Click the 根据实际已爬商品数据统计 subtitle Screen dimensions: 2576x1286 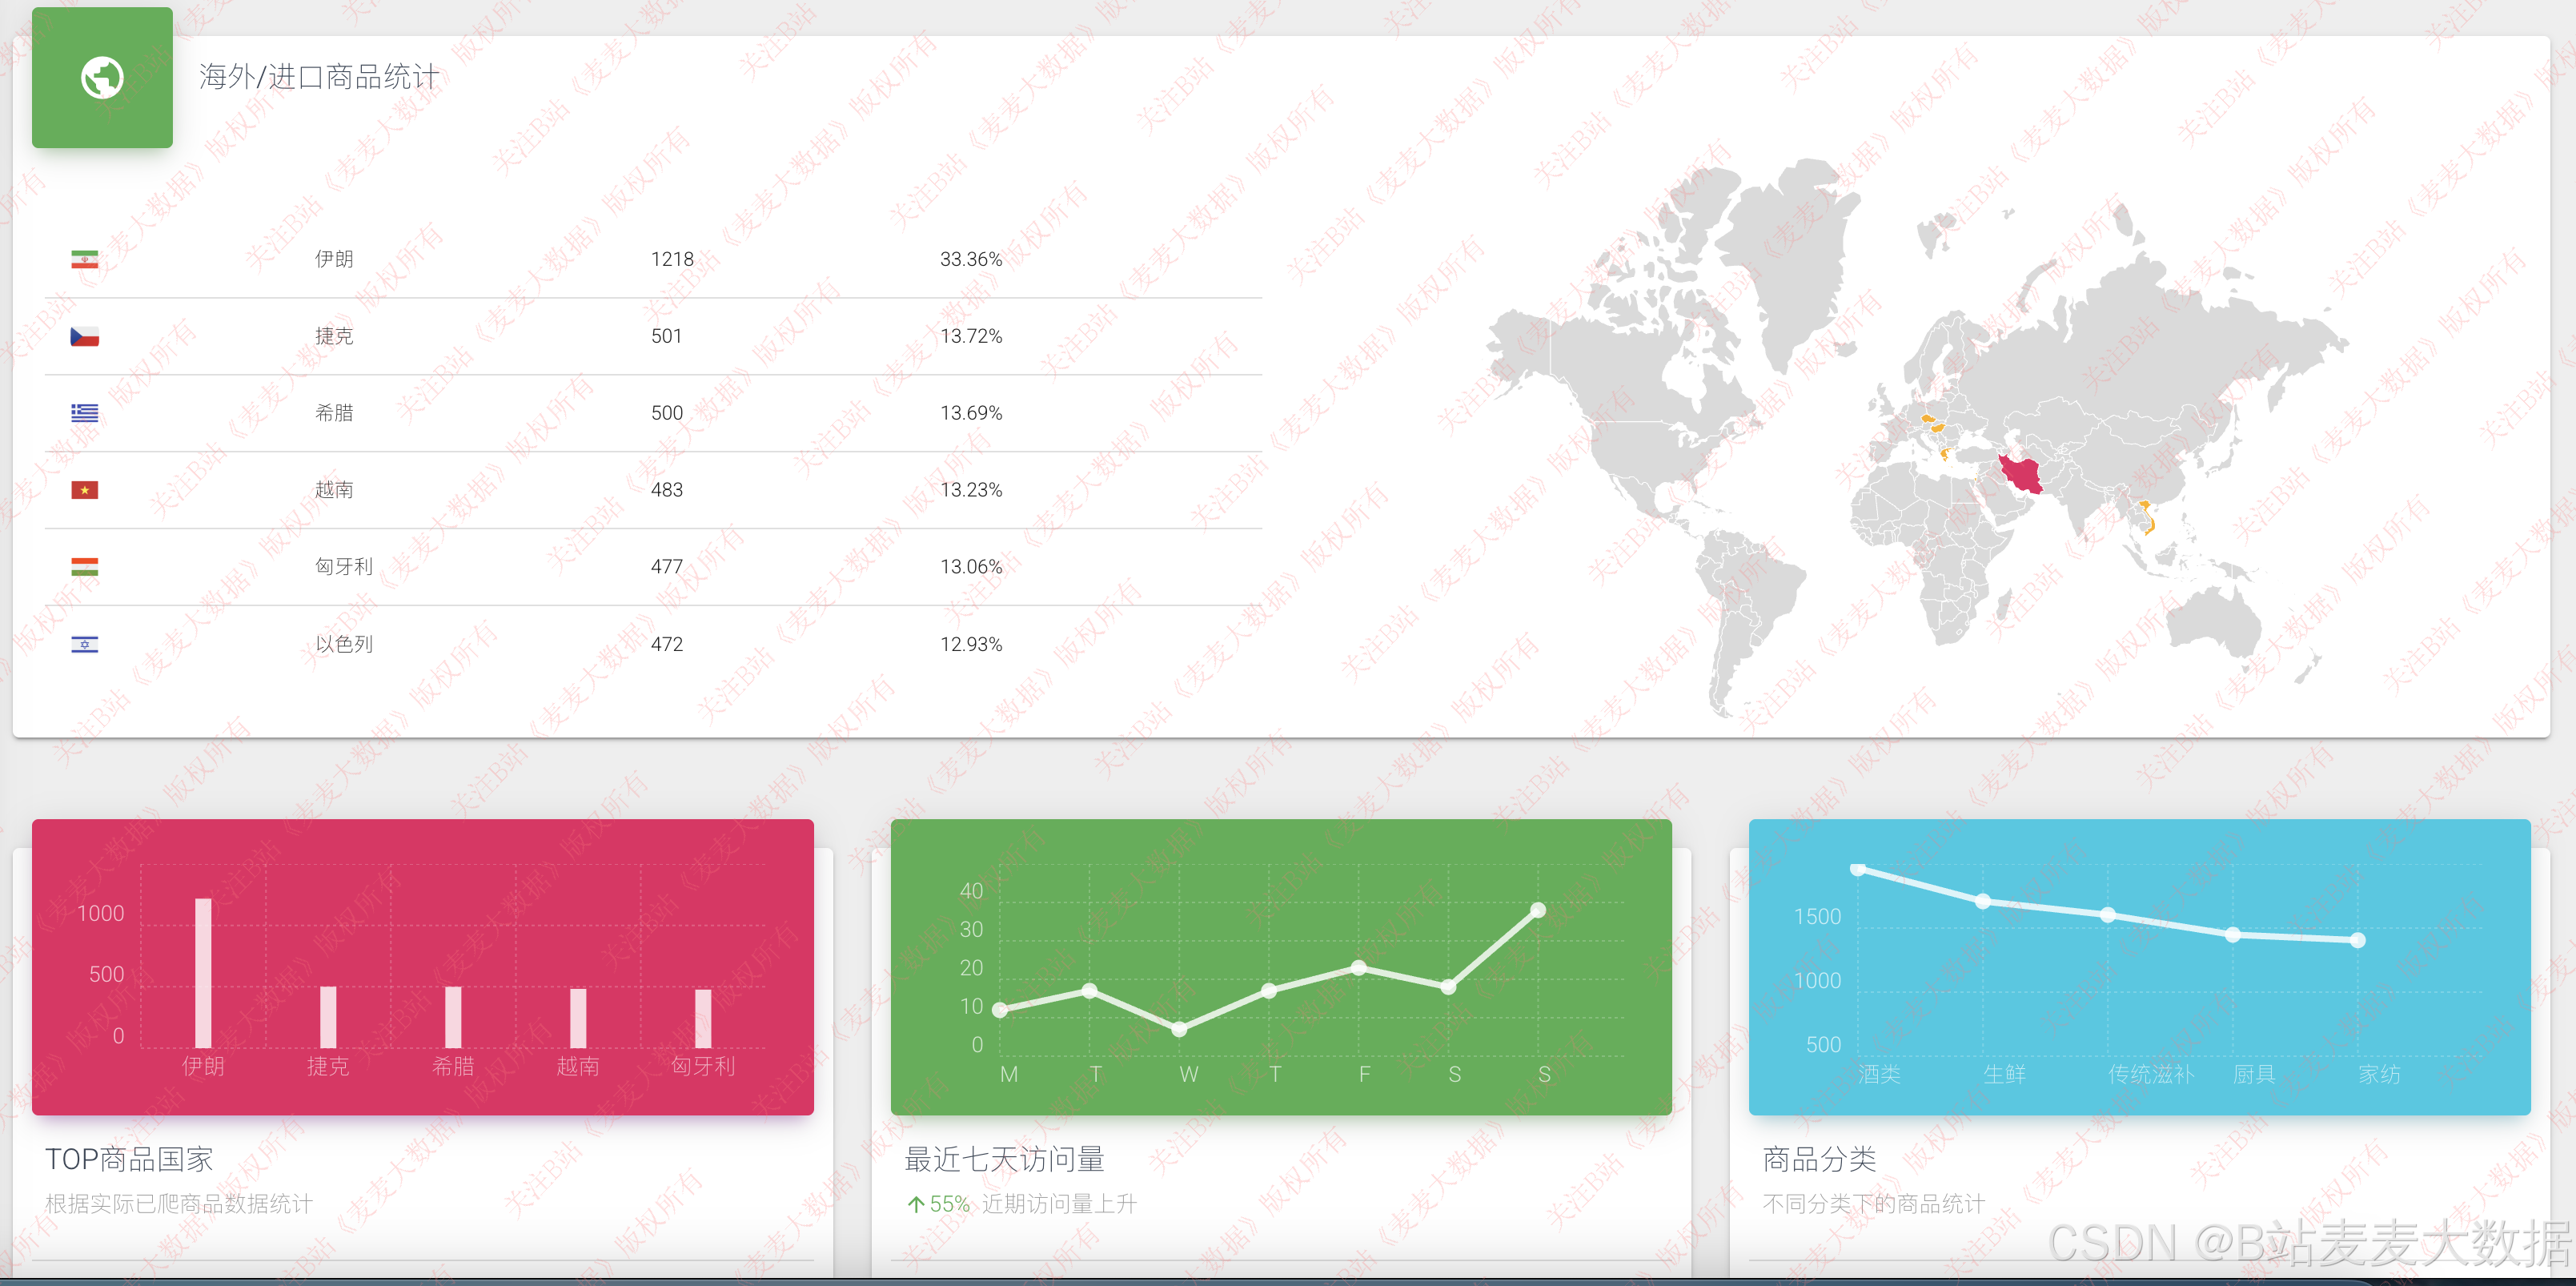[x=179, y=1204]
